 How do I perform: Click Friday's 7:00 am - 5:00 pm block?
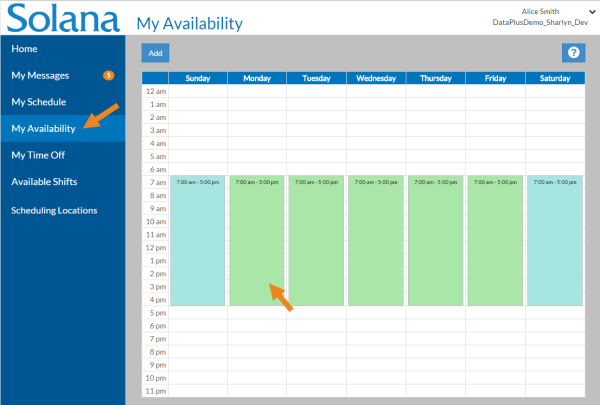(x=495, y=240)
